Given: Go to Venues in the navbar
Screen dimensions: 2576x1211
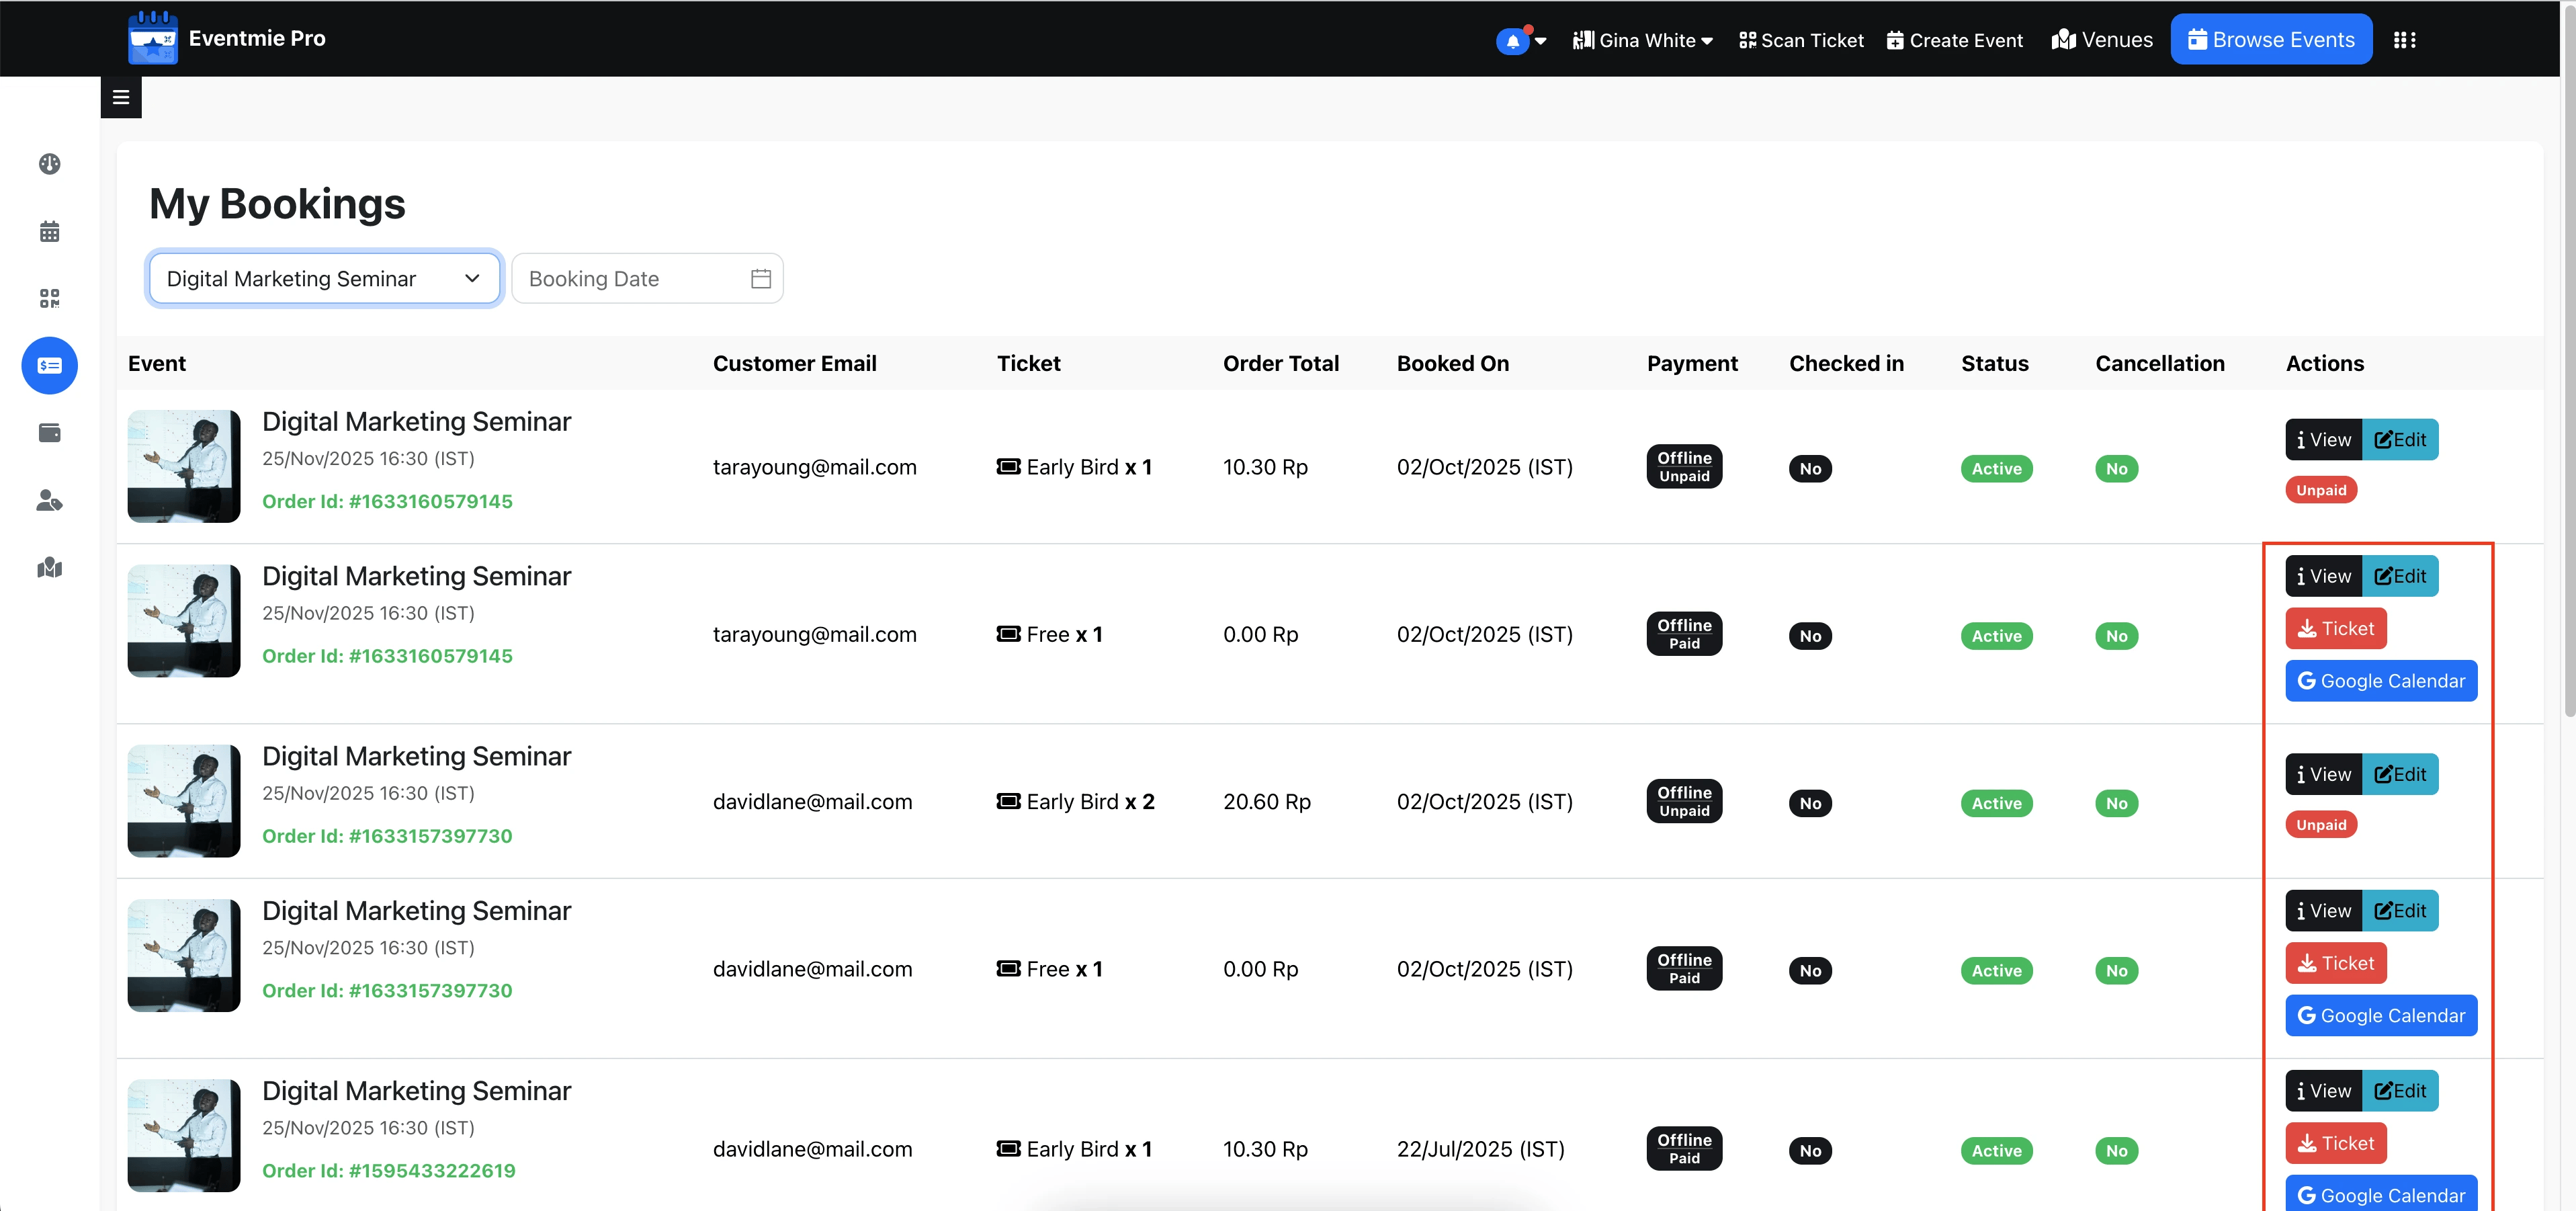Looking at the screenshot, I should click(x=2102, y=40).
